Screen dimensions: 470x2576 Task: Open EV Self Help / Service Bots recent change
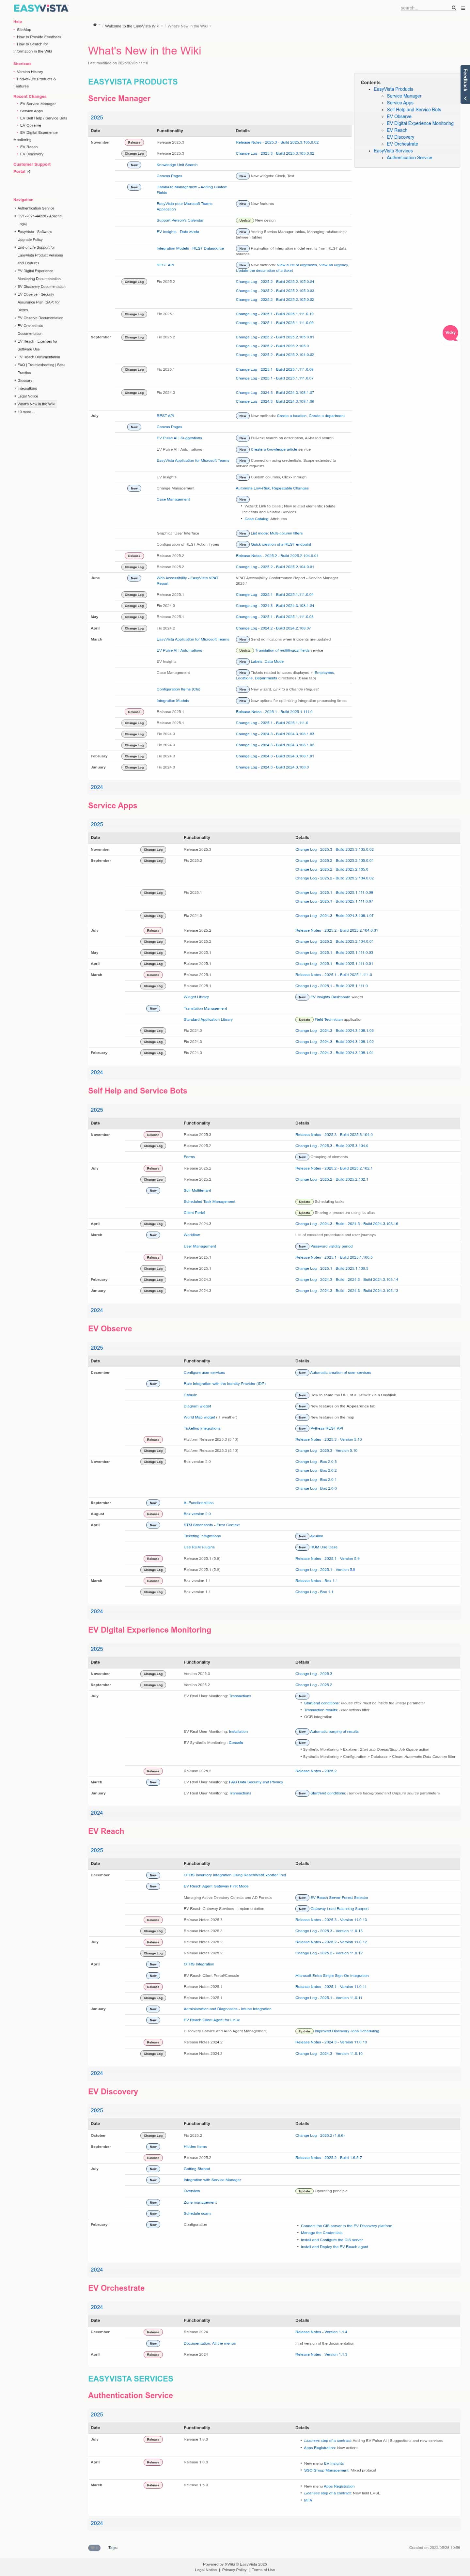click(x=44, y=118)
